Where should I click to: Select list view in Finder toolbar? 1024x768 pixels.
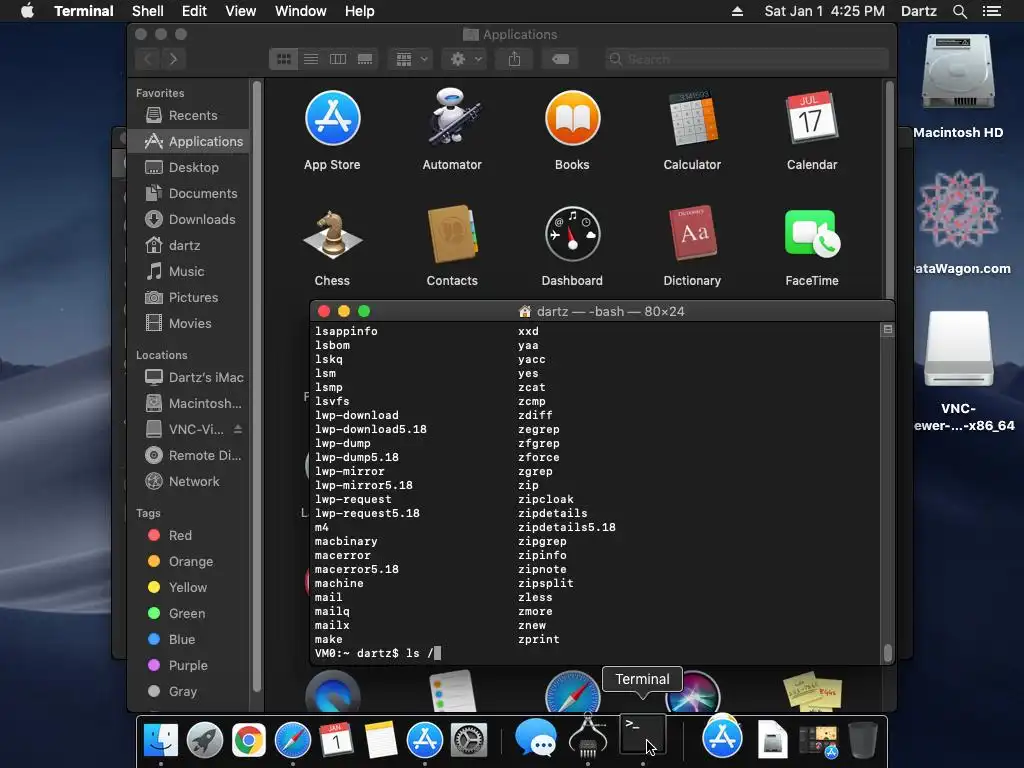311,59
